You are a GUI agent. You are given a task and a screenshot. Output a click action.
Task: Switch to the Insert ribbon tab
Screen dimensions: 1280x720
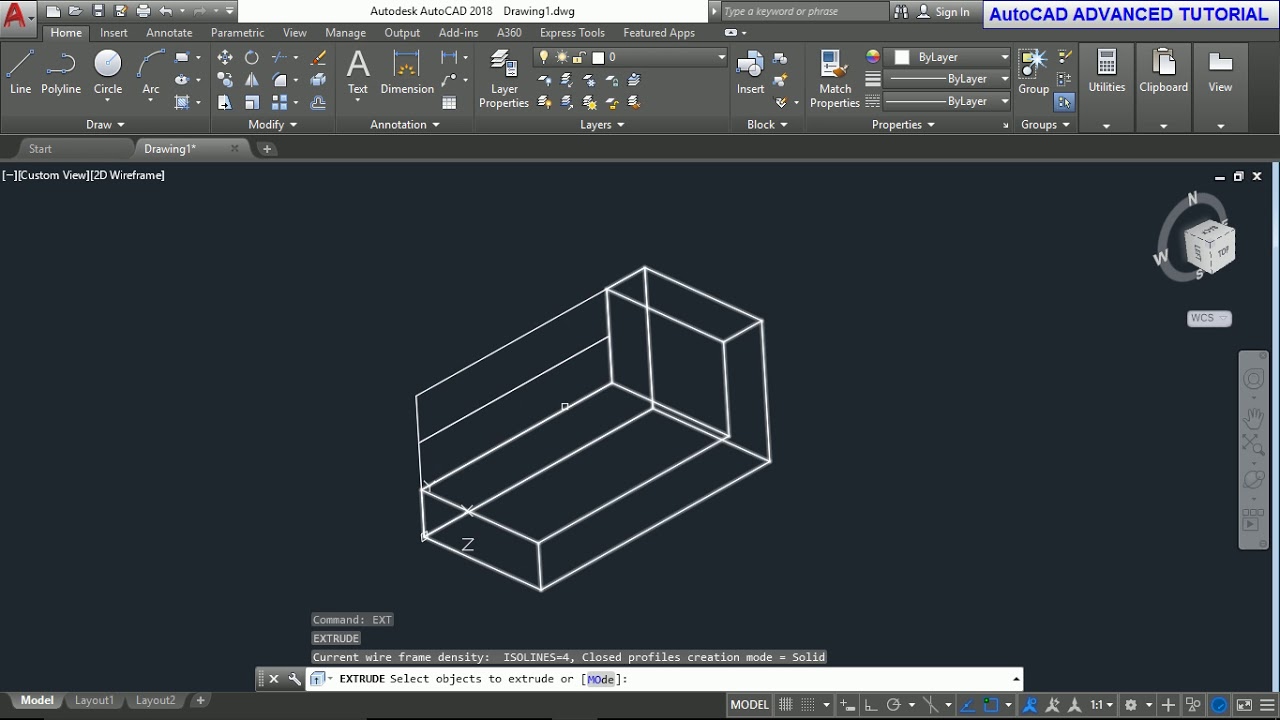[x=114, y=33]
